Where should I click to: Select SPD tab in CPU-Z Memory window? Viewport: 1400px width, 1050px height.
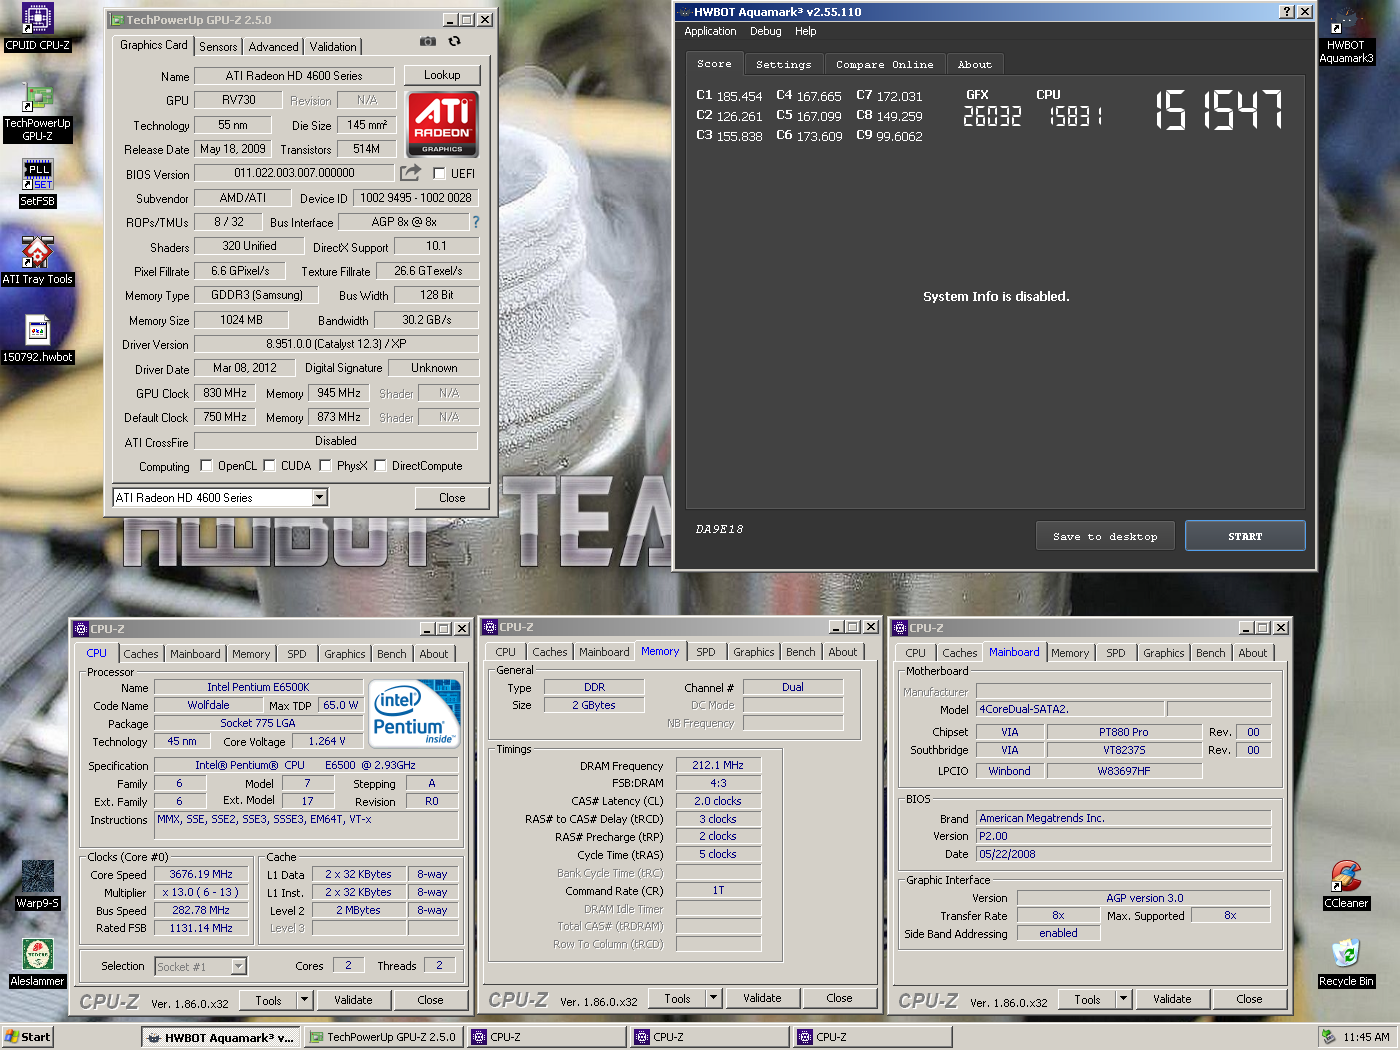coord(706,652)
